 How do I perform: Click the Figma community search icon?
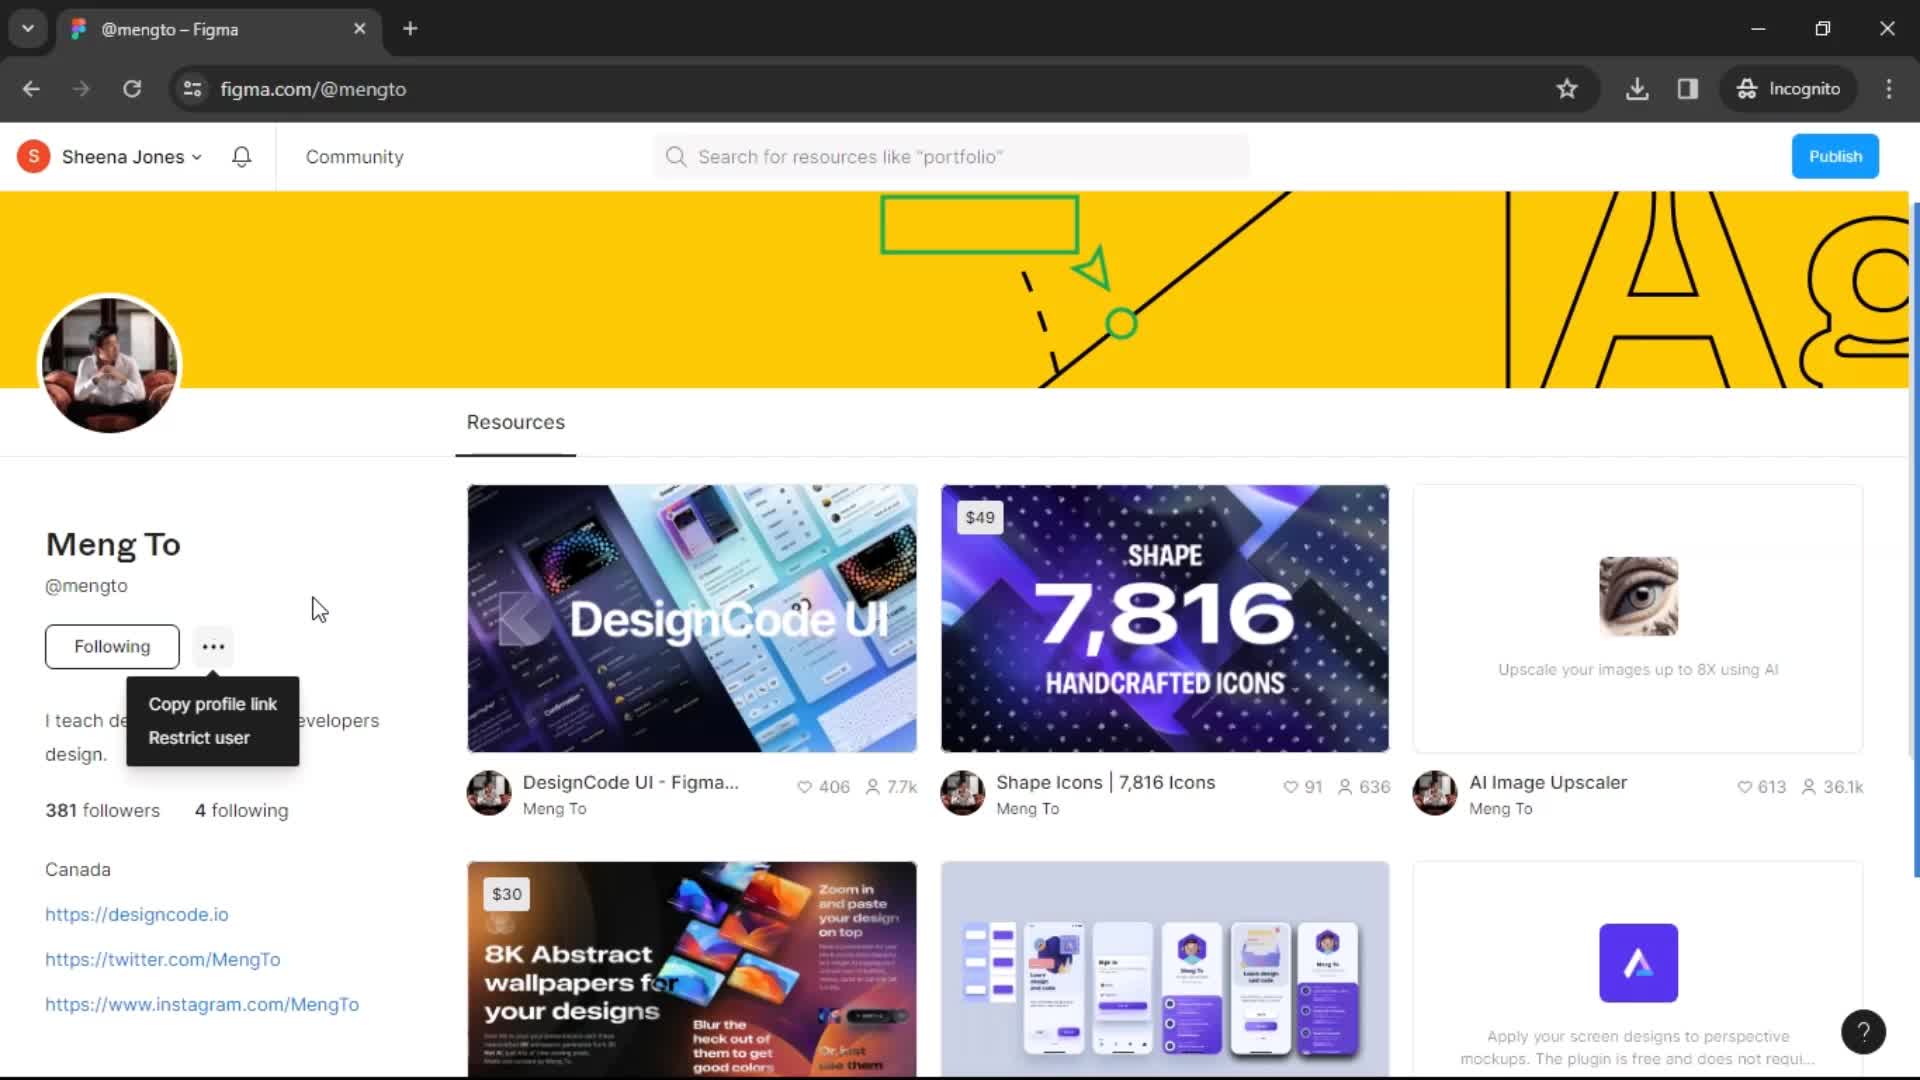676,156
